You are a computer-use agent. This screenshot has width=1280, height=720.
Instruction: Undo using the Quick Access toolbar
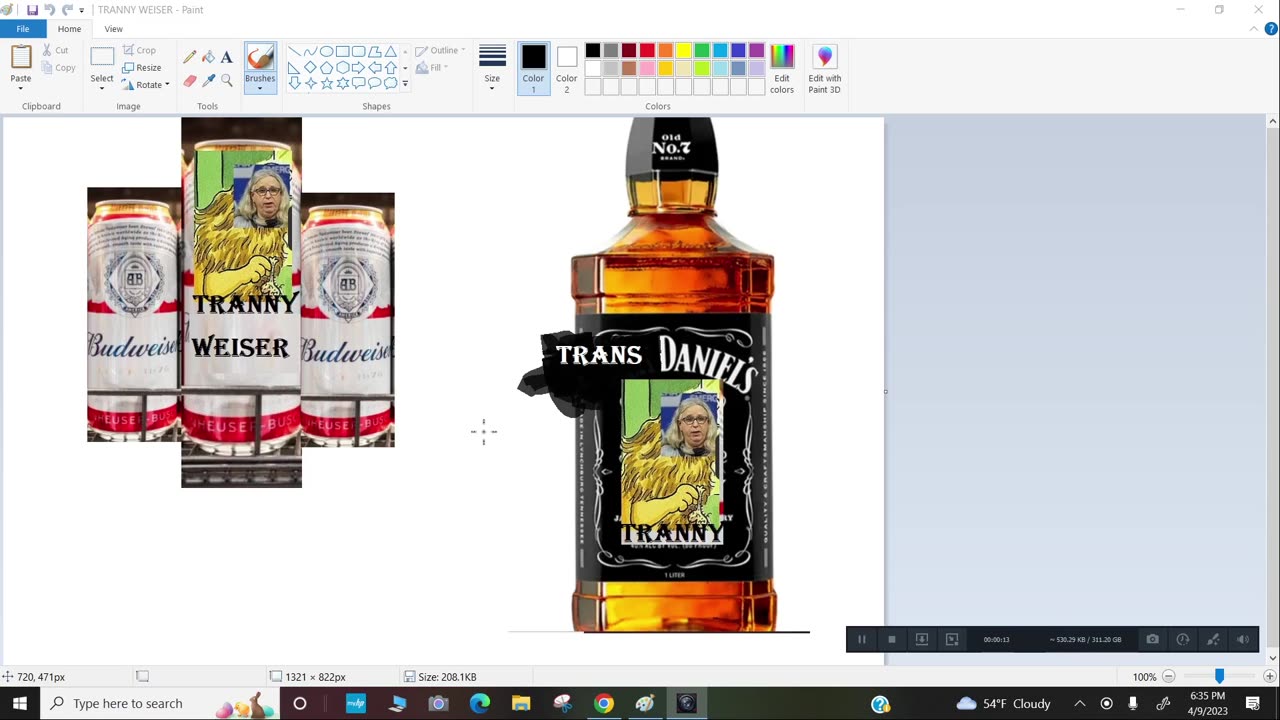click(x=49, y=10)
